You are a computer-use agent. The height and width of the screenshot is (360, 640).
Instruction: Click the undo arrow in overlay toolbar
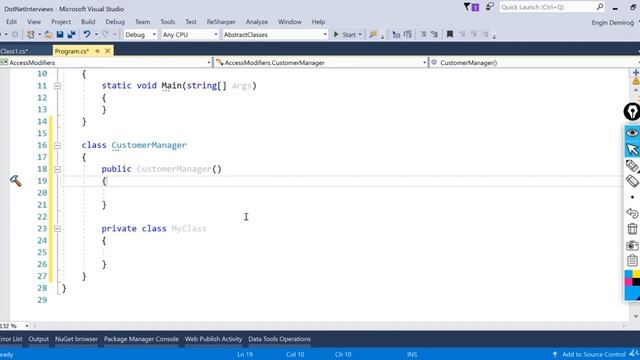[x=632, y=213]
